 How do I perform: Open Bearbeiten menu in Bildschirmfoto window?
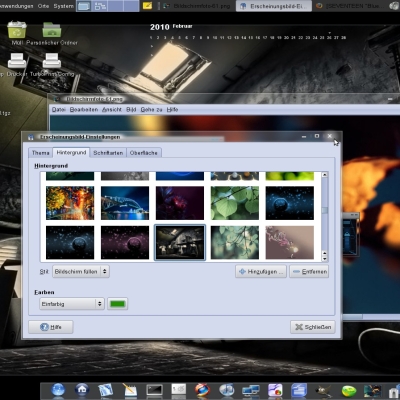(x=84, y=110)
